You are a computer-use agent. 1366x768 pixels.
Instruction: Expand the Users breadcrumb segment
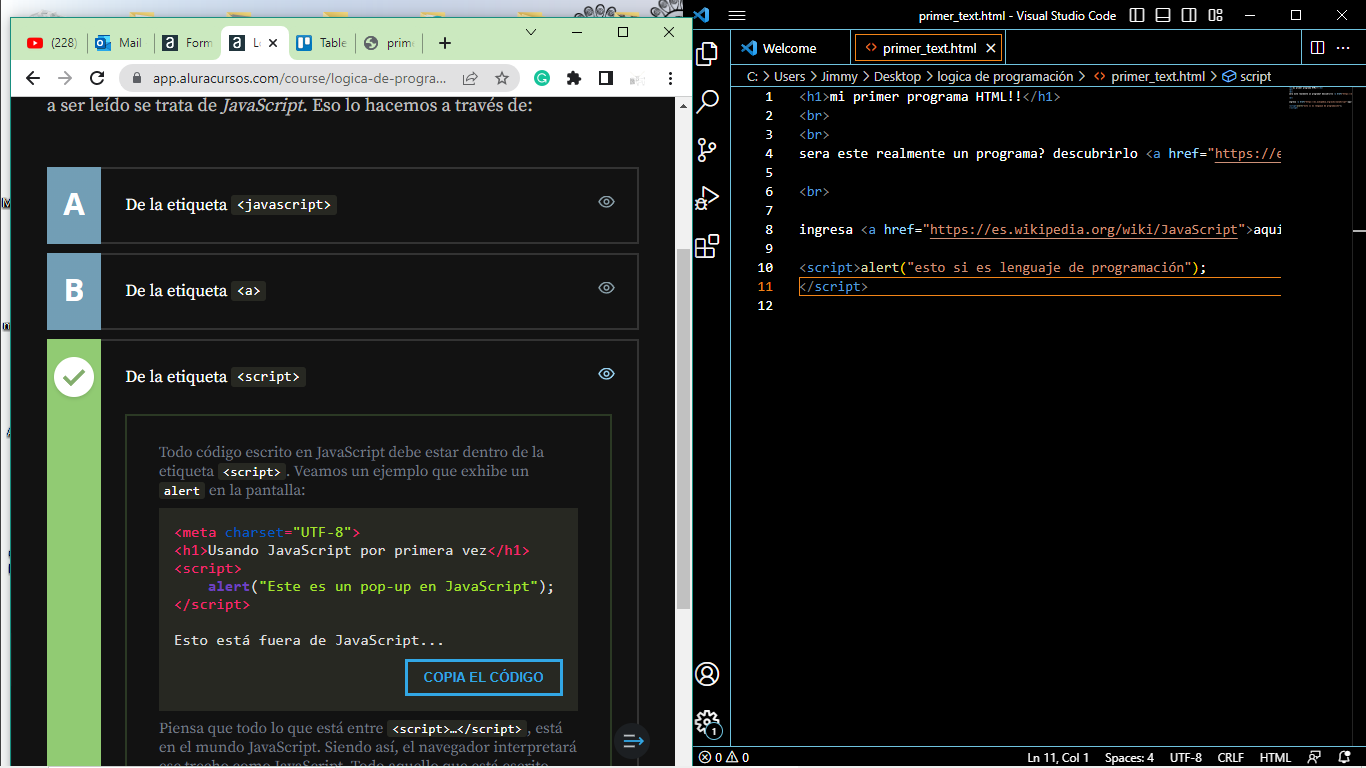[x=789, y=76]
